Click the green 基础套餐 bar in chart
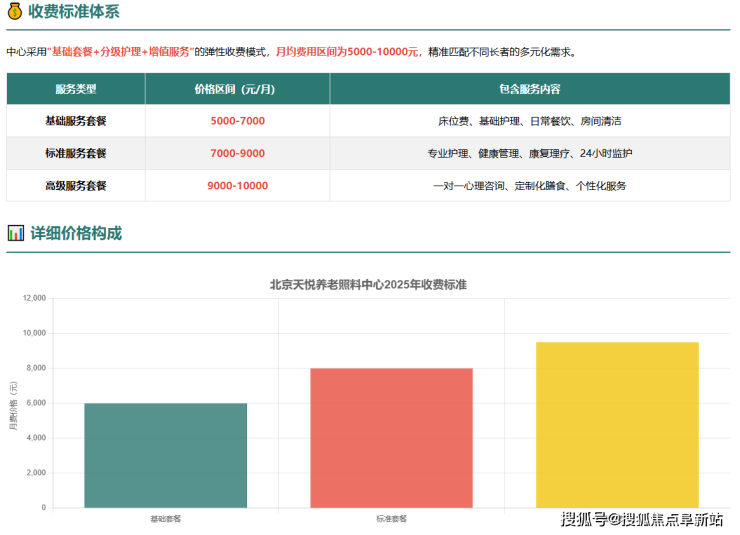Image resolution: width=740 pixels, height=535 pixels. tap(165, 455)
